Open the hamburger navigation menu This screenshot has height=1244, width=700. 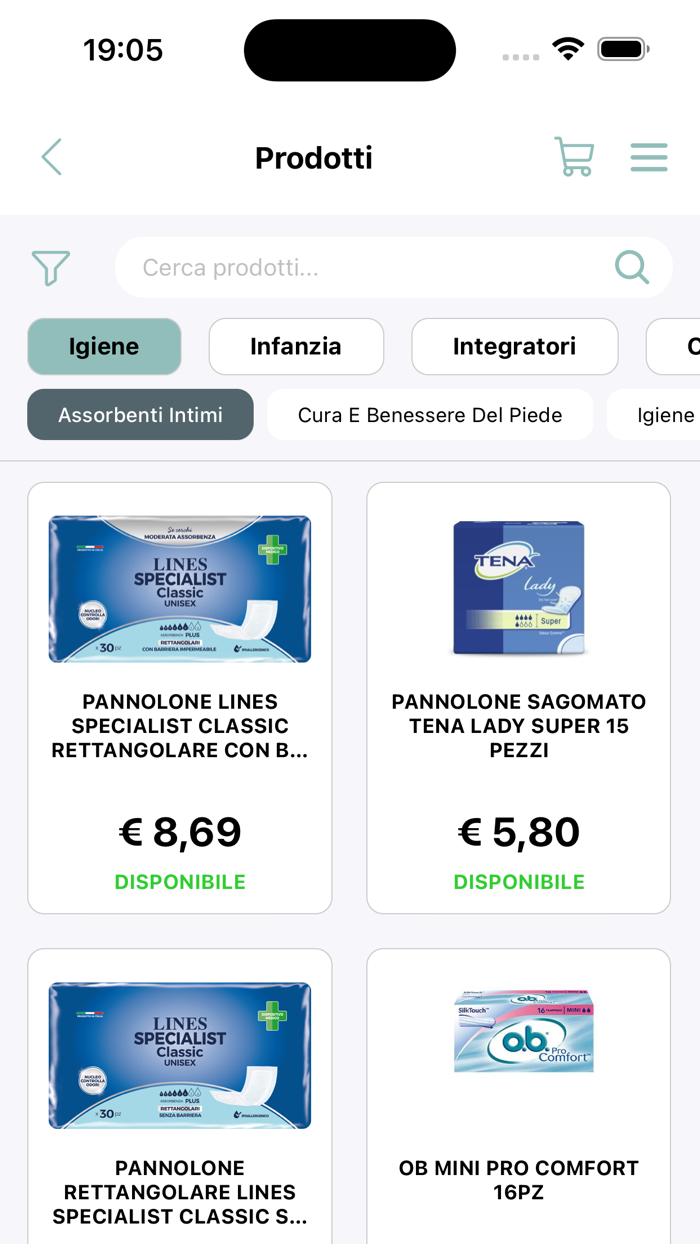tap(649, 157)
